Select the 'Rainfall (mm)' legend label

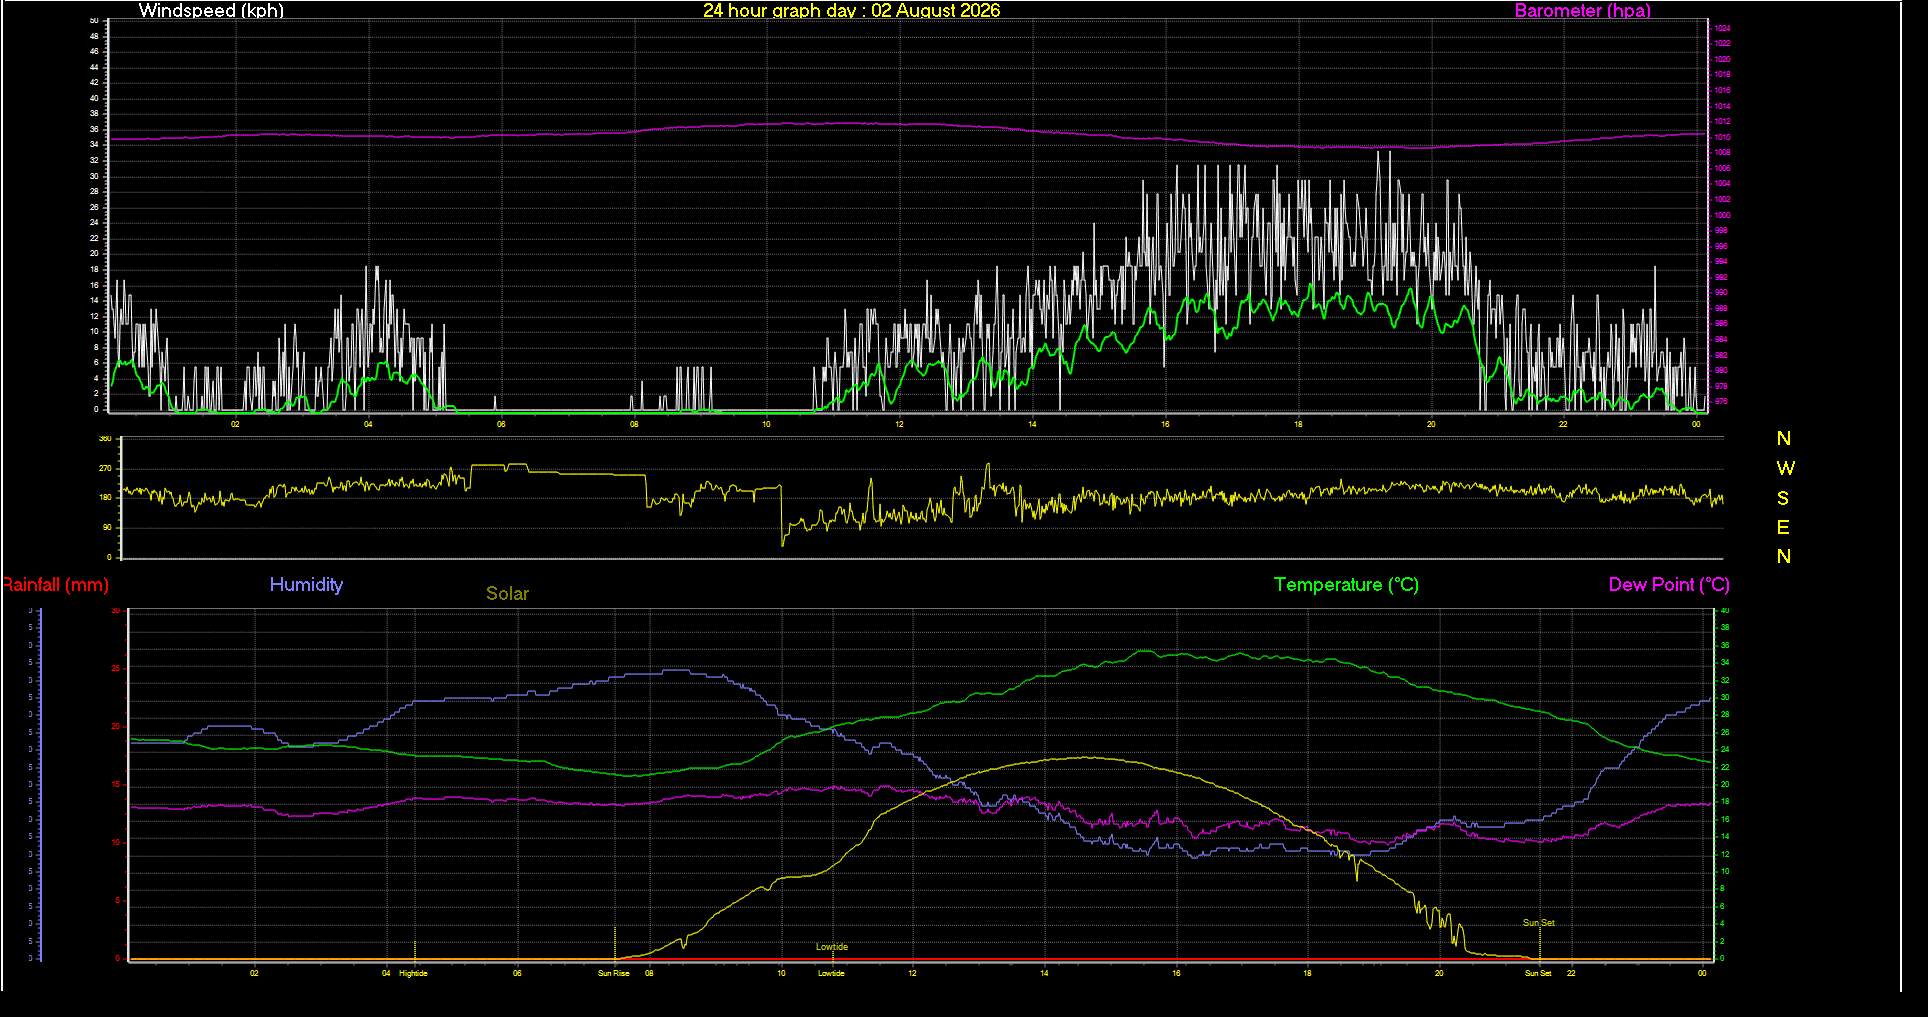(55, 585)
